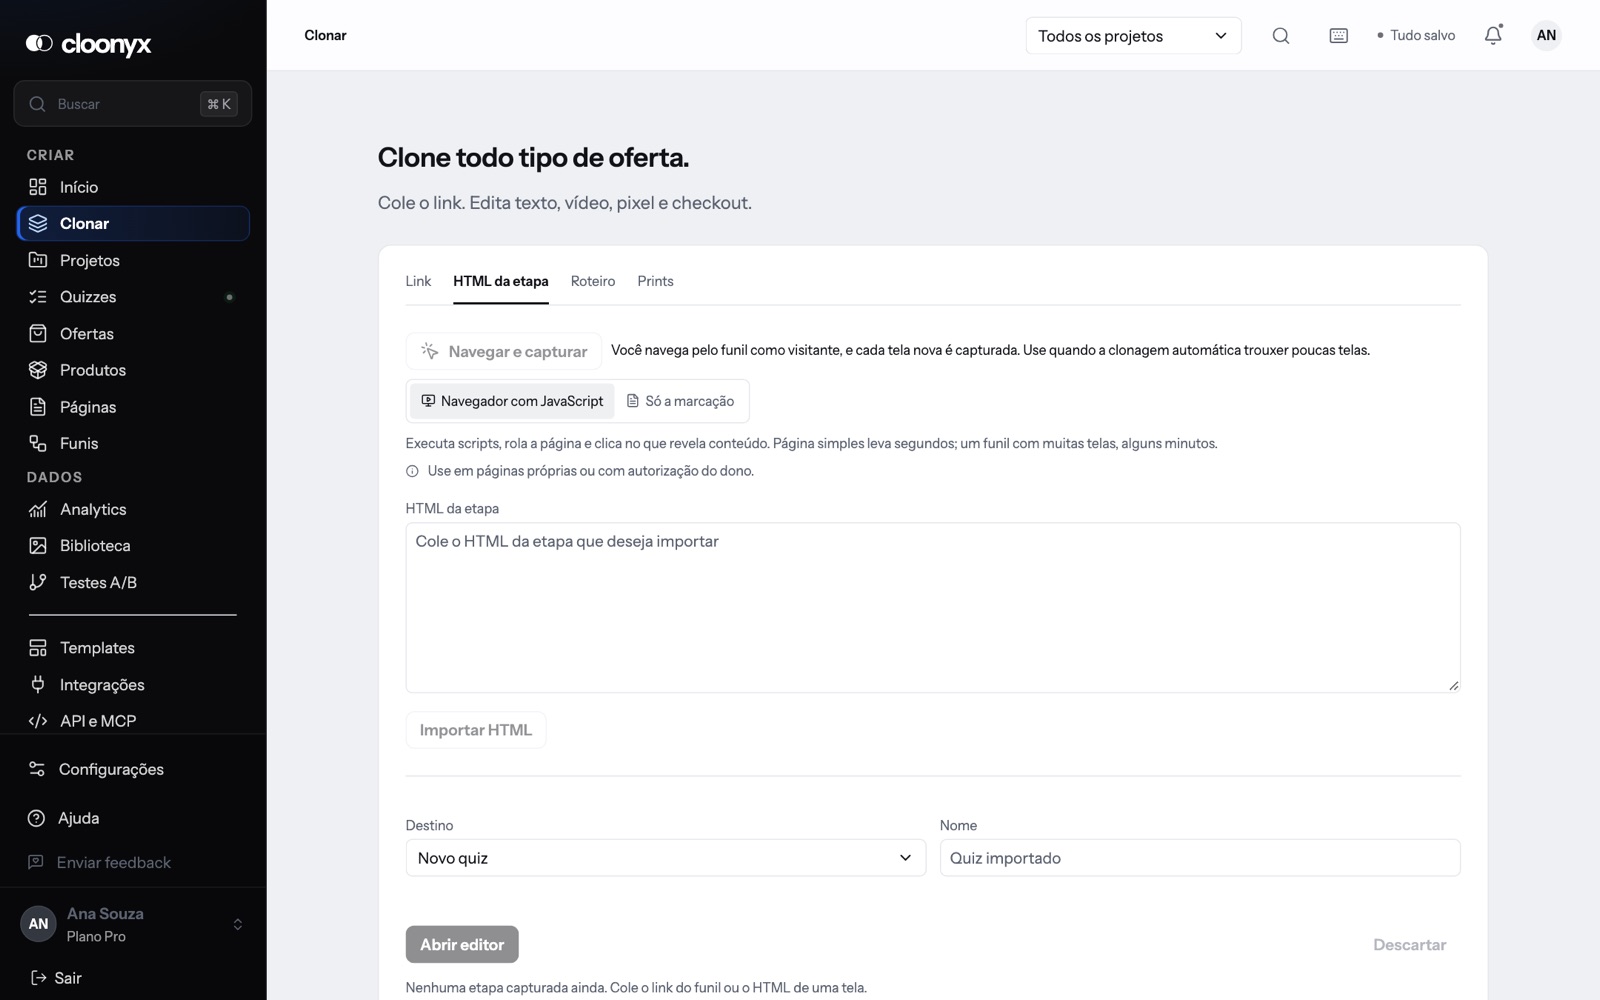This screenshot has height=1000, width=1600.
Task: Click the search magnifier in top bar
Action: click(x=1281, y=36)
